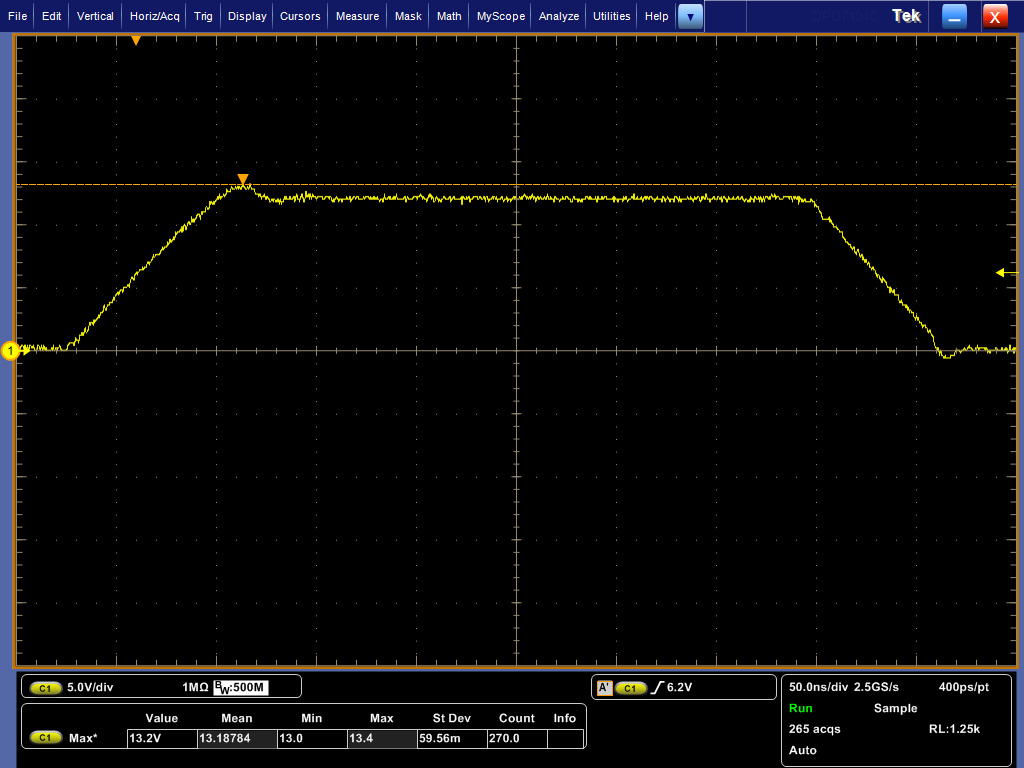Click the Tek logo in title bar
The width and height of the screenshot is (1024, 768).
906,16
